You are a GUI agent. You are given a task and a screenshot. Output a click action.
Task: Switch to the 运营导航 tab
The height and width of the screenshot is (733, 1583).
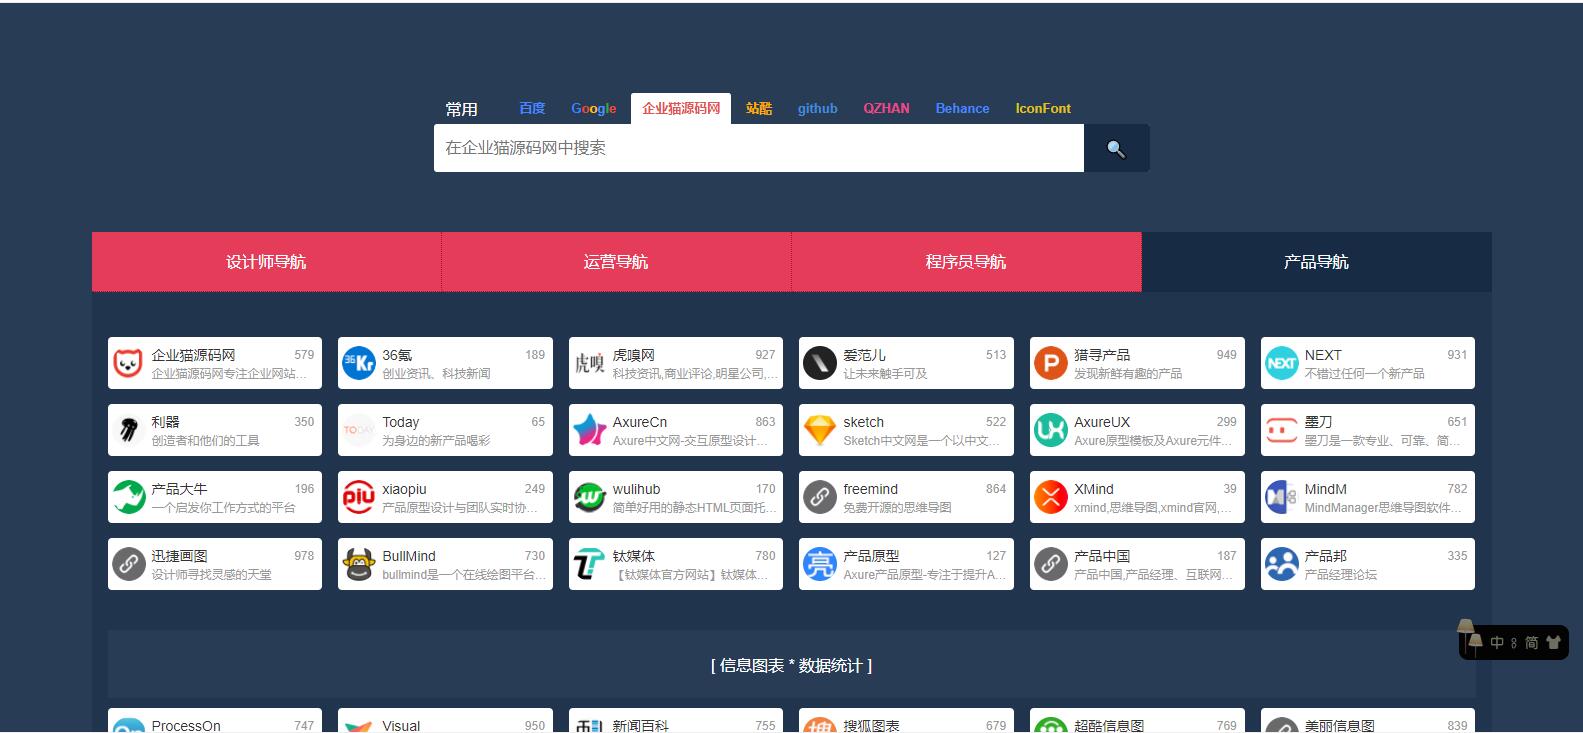tap(616, 262)
